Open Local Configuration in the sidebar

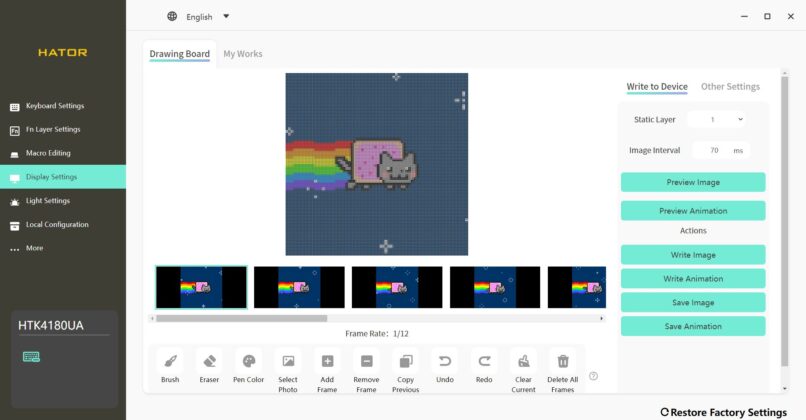63,225
